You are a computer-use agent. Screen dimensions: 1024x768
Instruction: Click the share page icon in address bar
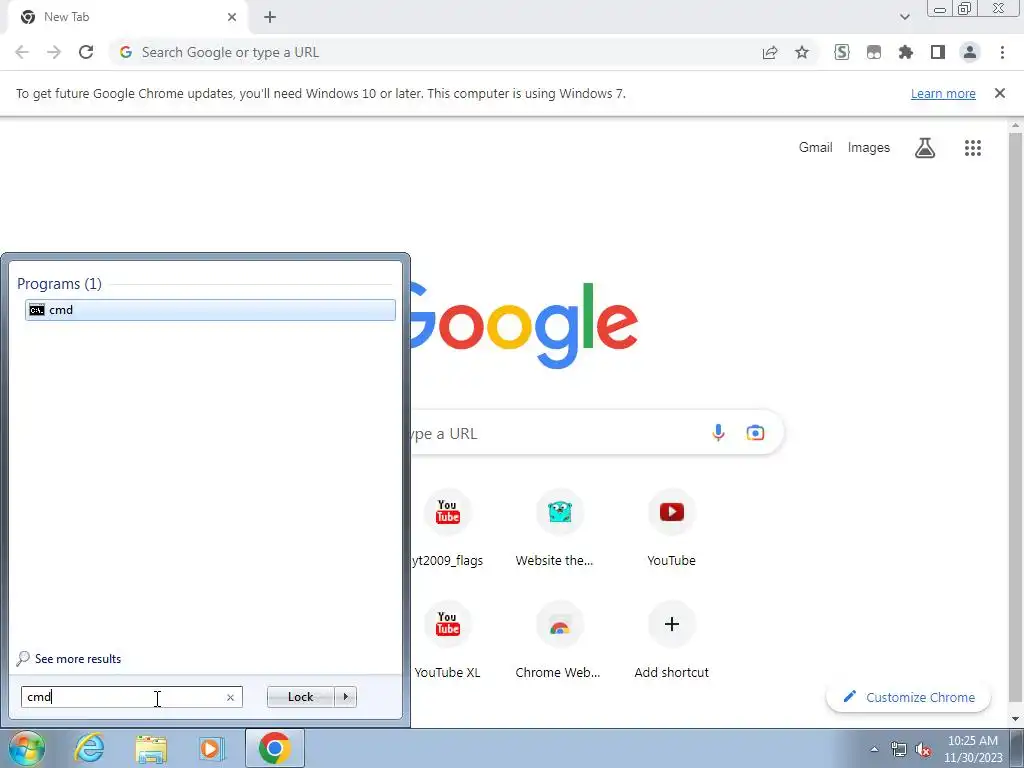770,52
